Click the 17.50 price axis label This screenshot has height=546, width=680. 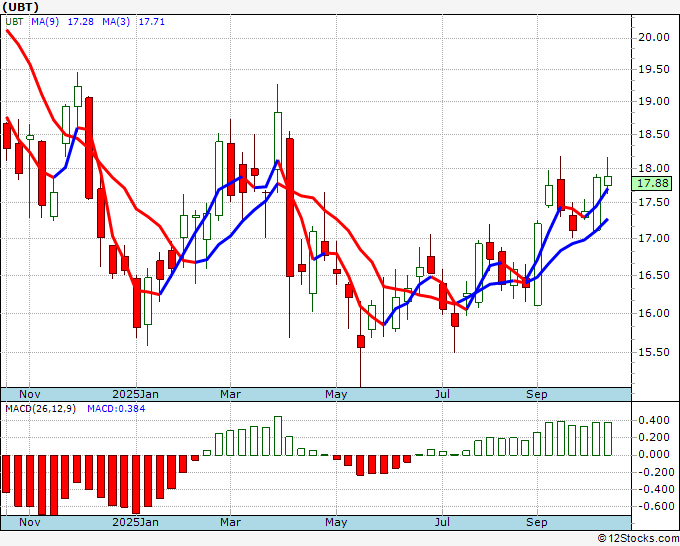[x=654, y=203]
